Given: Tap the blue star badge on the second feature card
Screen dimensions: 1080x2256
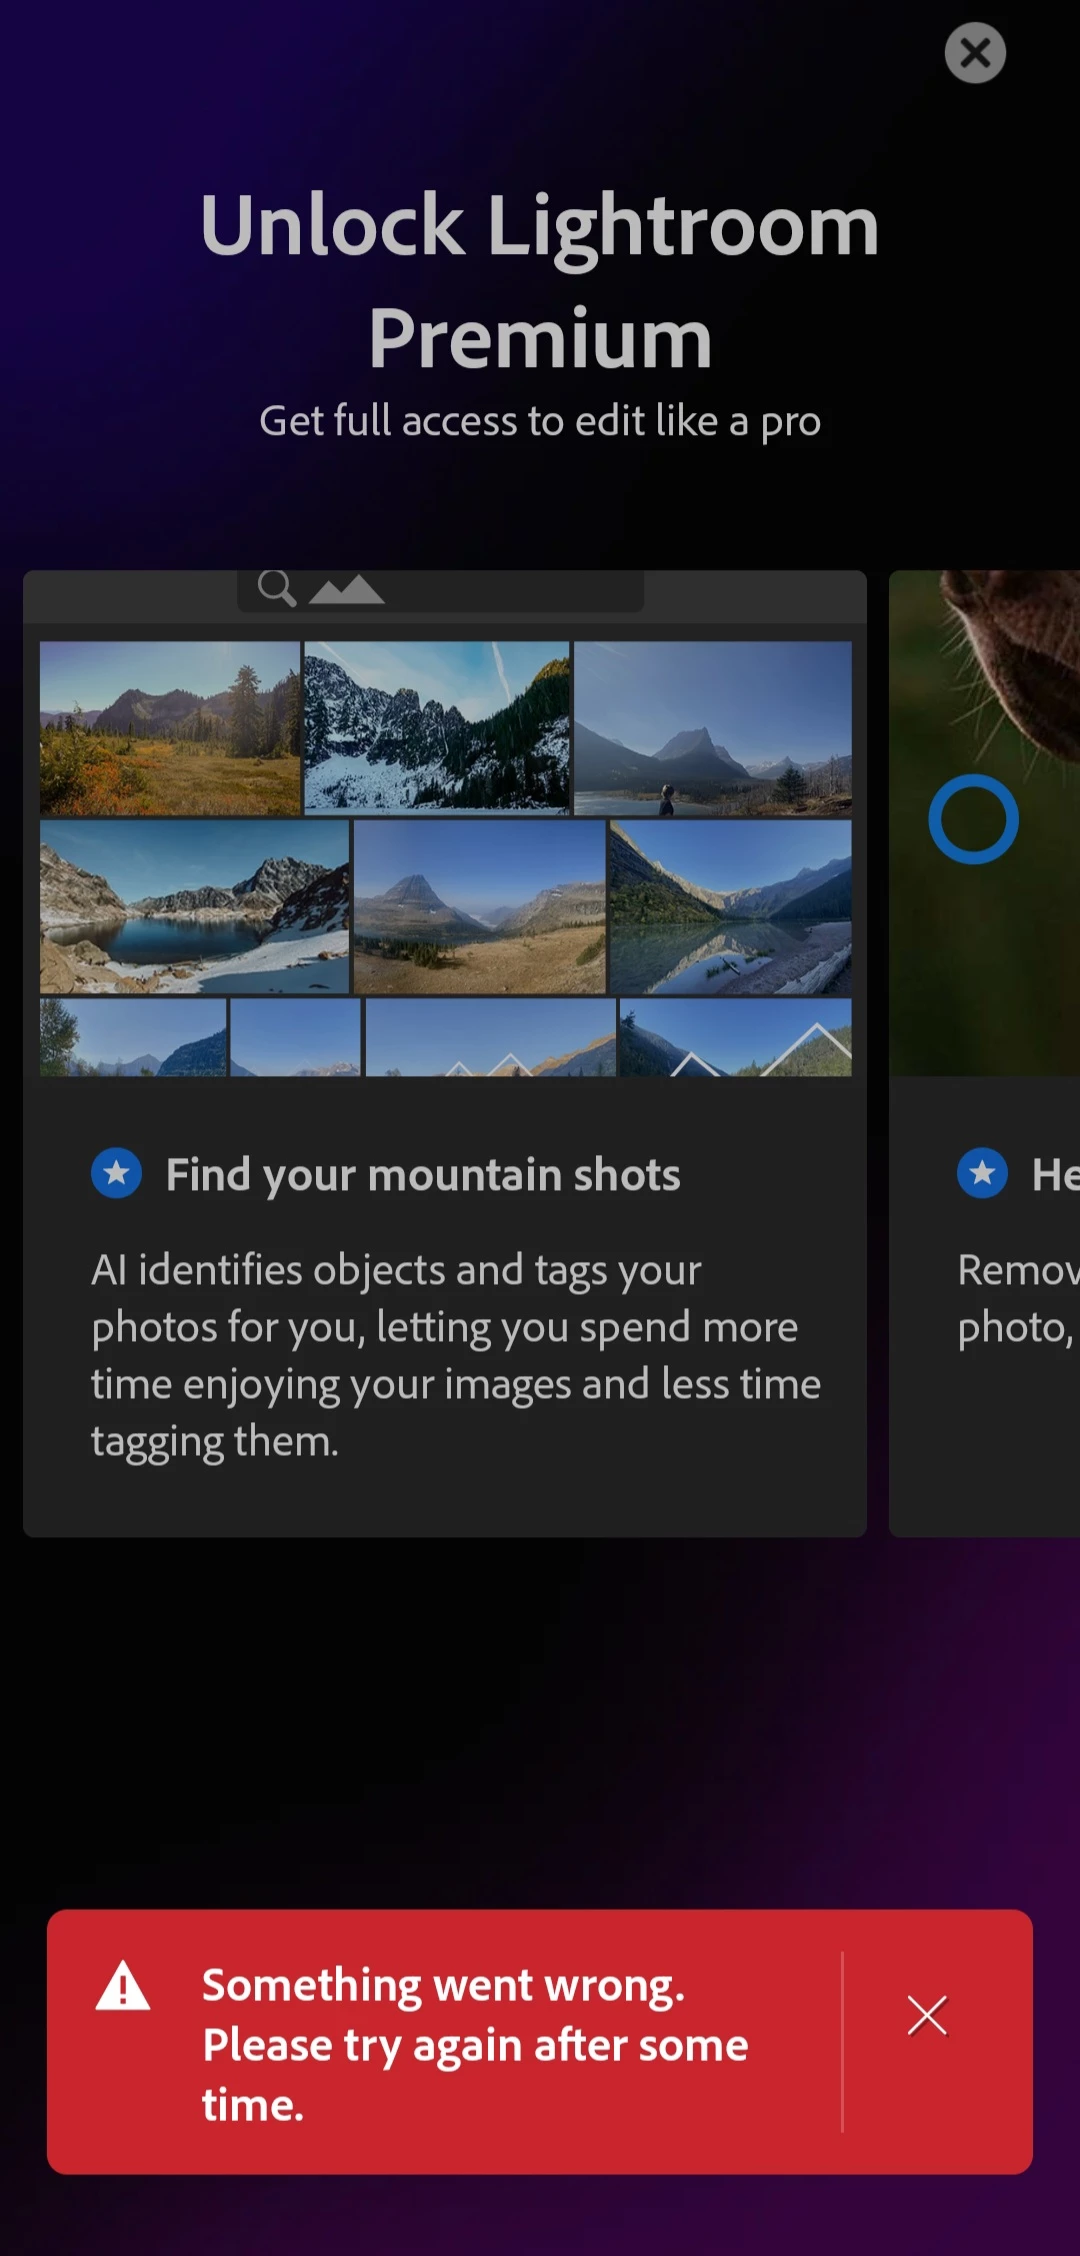Looking at the screenshot, I should point(982,1173).
